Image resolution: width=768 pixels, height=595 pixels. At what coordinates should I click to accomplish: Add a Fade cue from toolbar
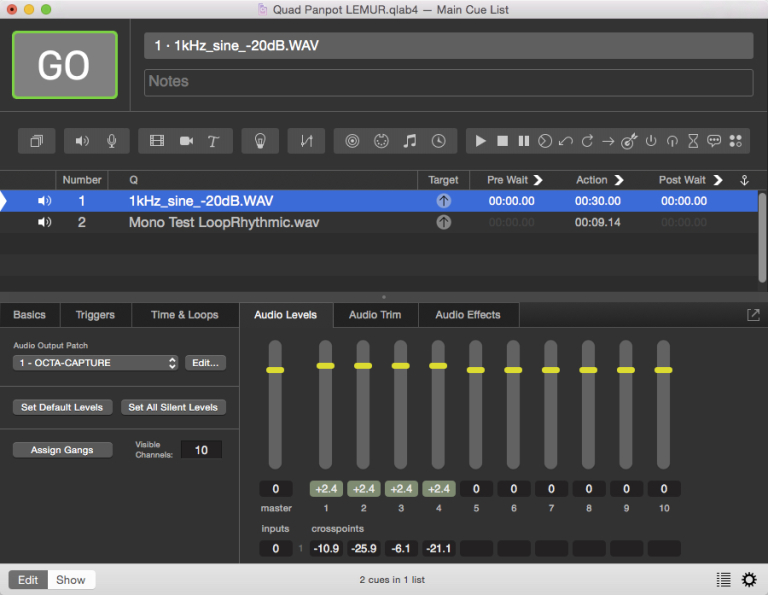[306, 141]
